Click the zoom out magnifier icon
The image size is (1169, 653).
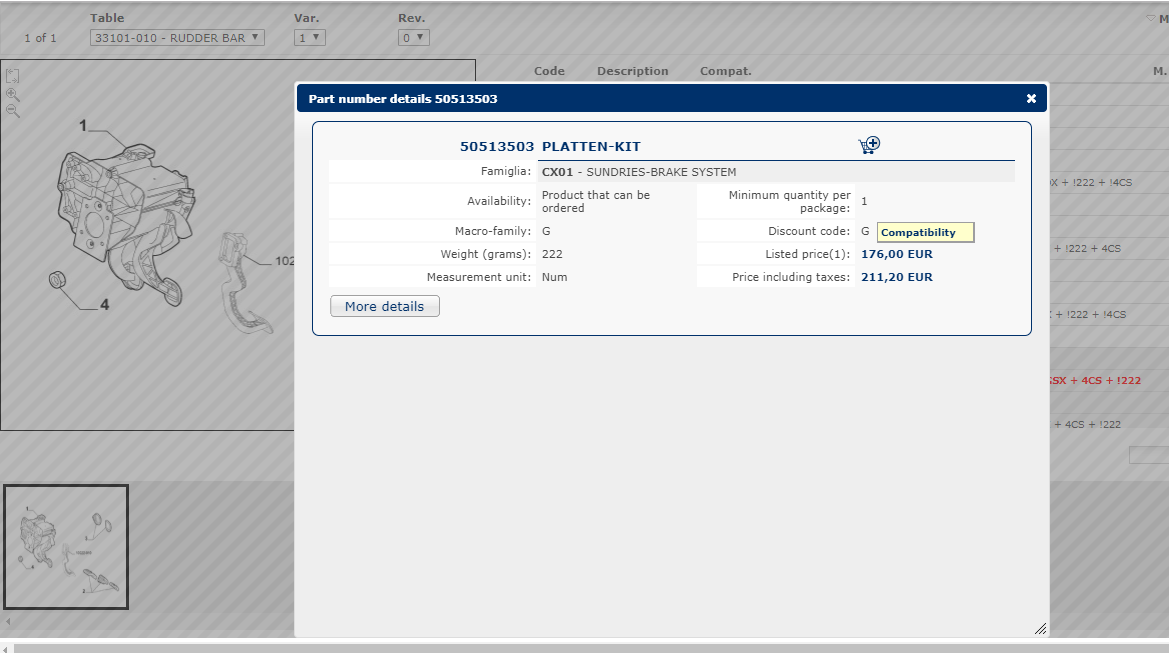click(13, 111)
